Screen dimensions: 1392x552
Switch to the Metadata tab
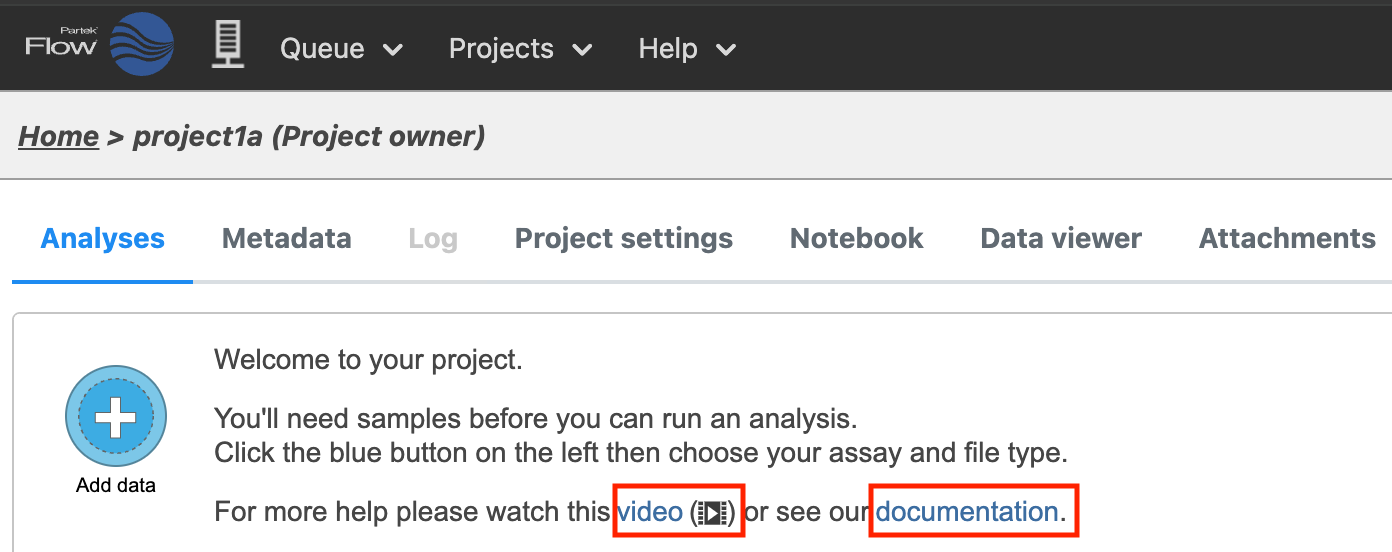point(287,238)
